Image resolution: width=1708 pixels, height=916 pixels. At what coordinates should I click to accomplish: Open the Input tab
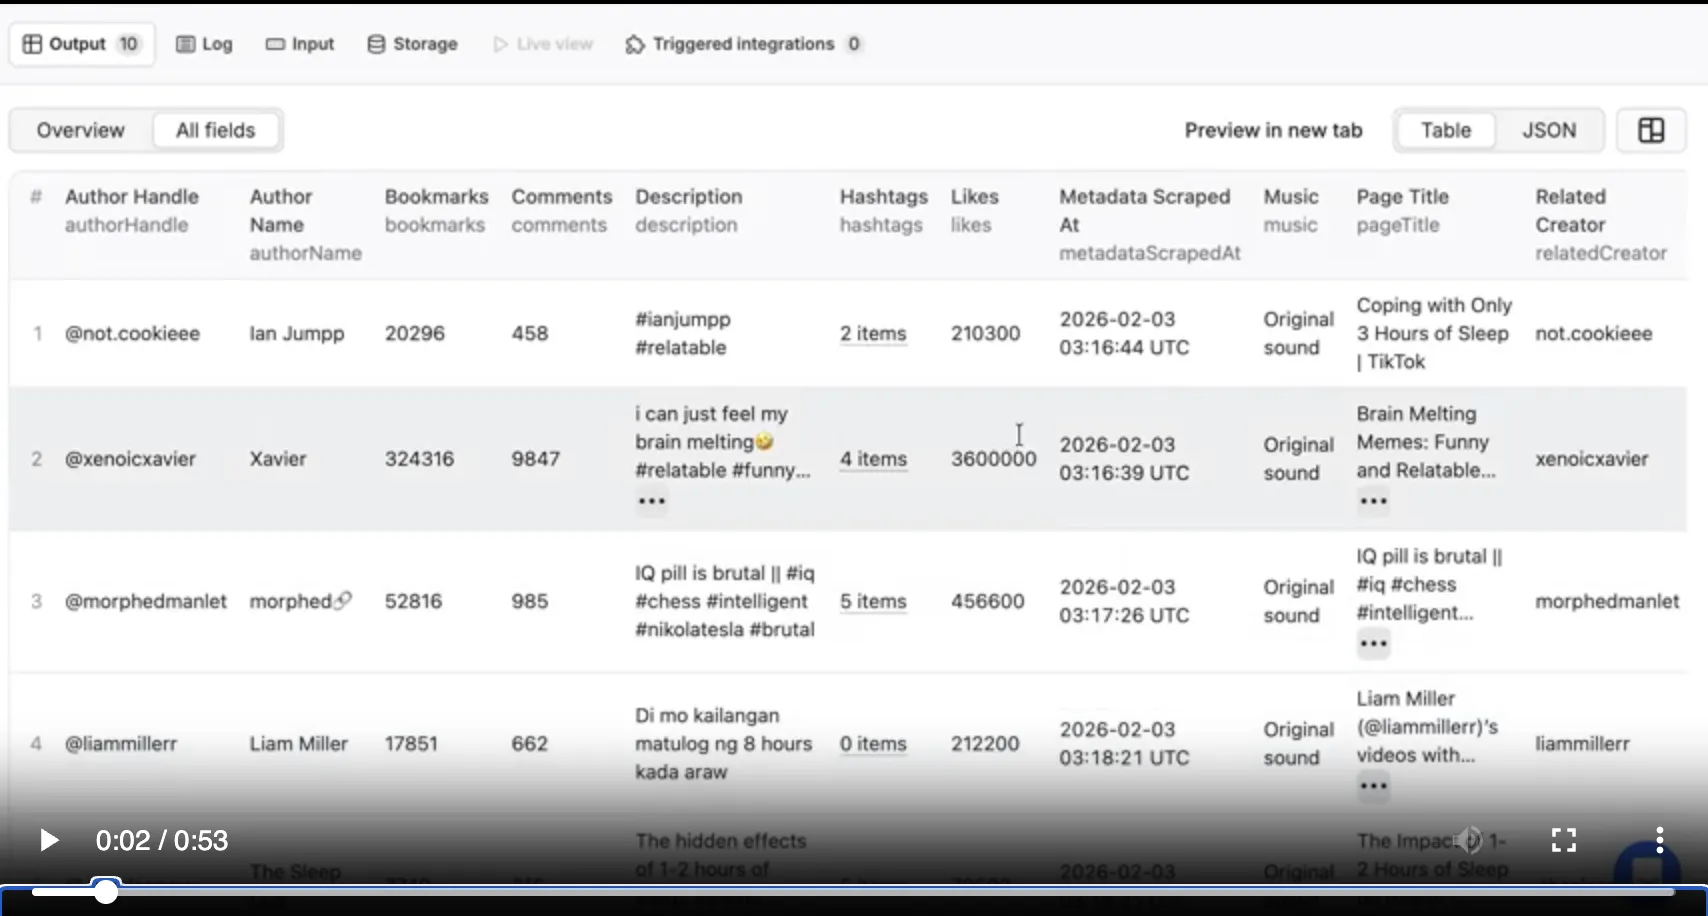tap(300, 44)
